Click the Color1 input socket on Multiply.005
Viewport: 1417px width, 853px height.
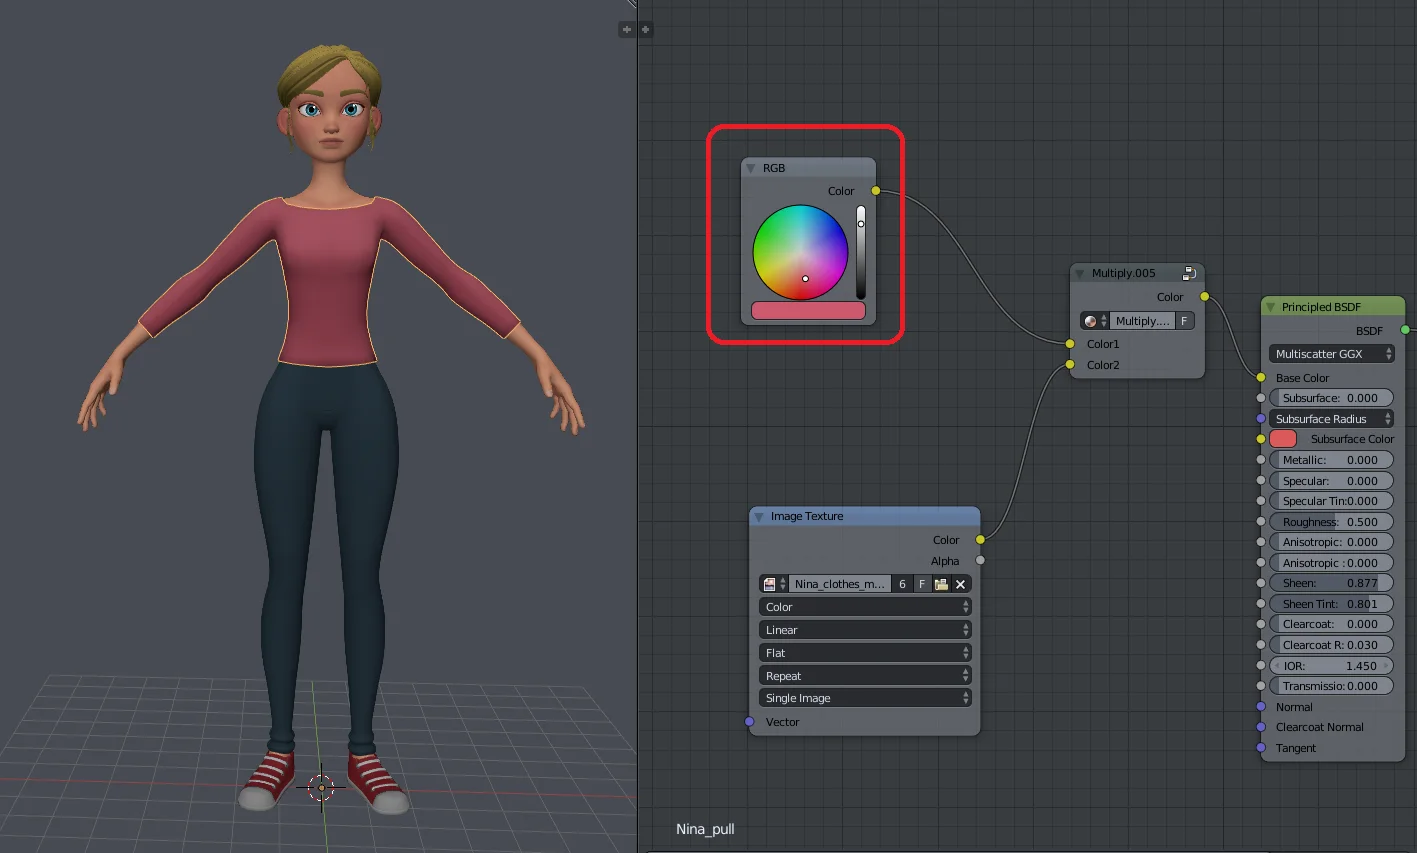point(1069,343)
